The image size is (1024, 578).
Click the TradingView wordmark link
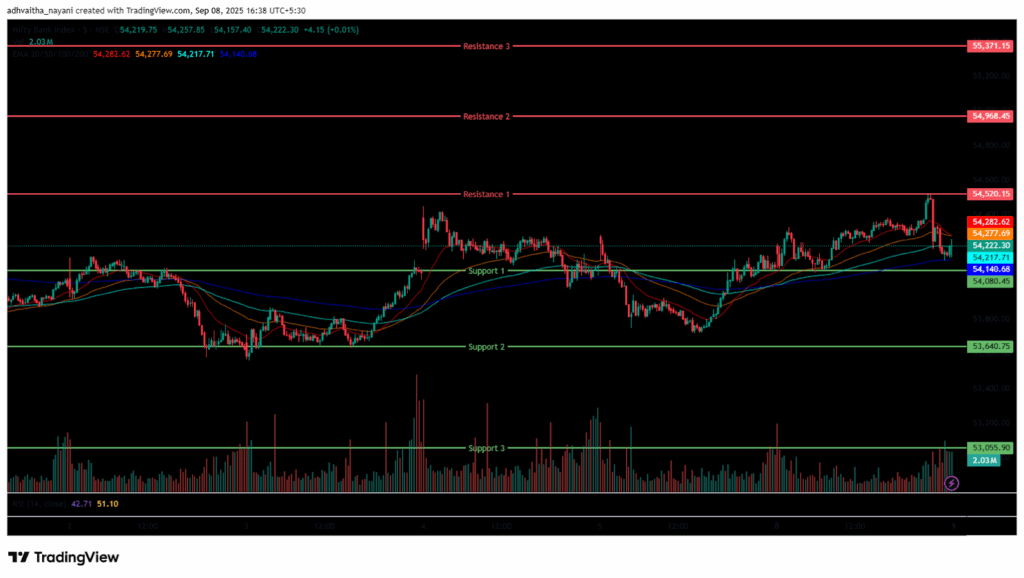click(x=76, y=557)
